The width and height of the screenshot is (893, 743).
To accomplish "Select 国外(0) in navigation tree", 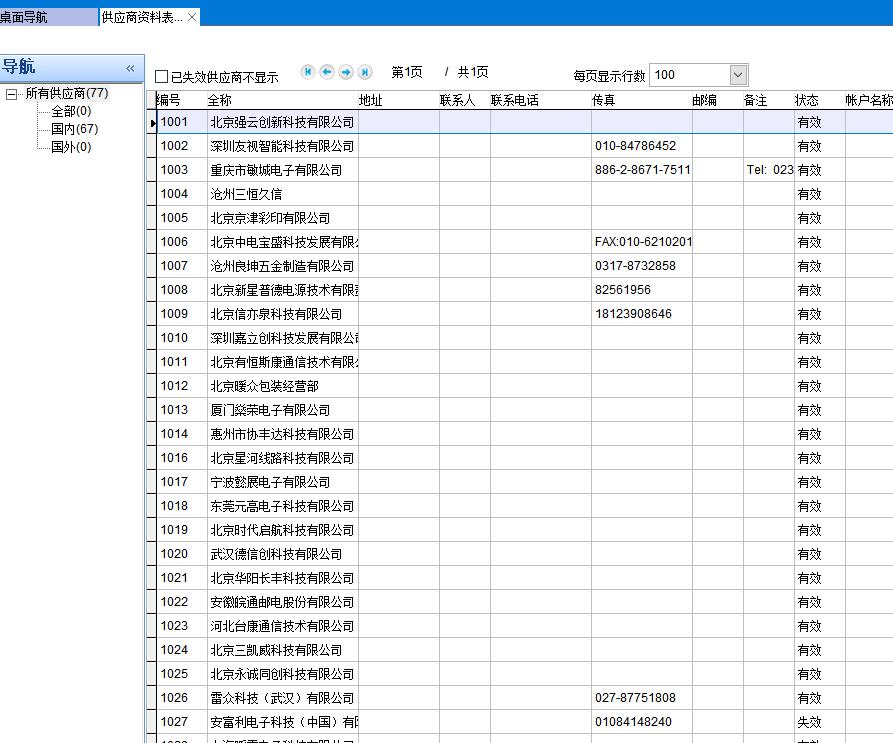I will tap(70, 147).
